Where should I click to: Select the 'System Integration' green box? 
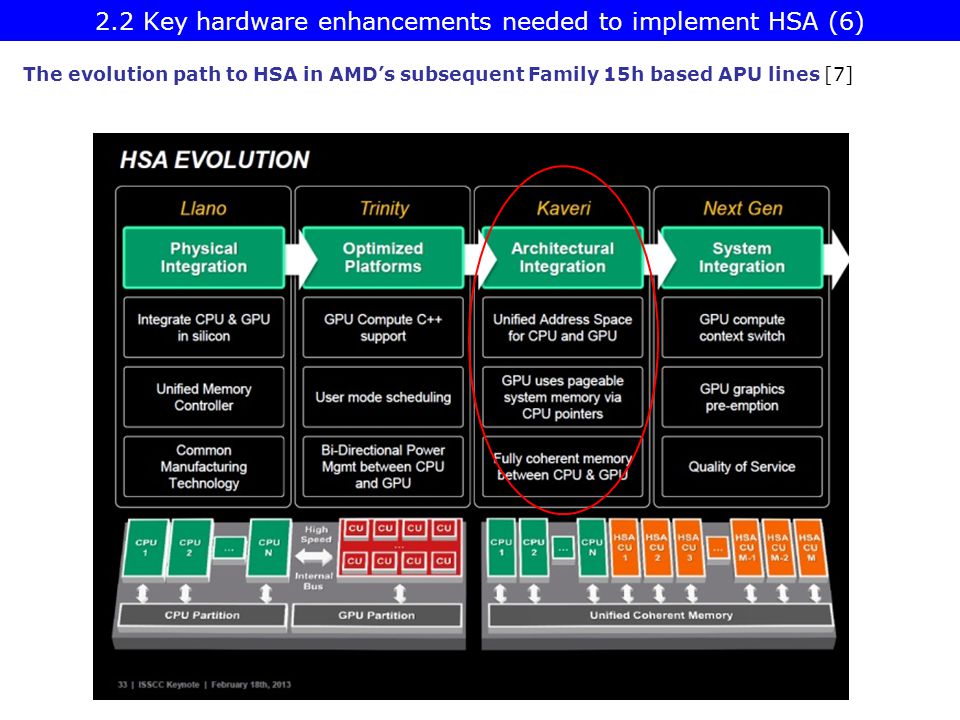(742, 257)
